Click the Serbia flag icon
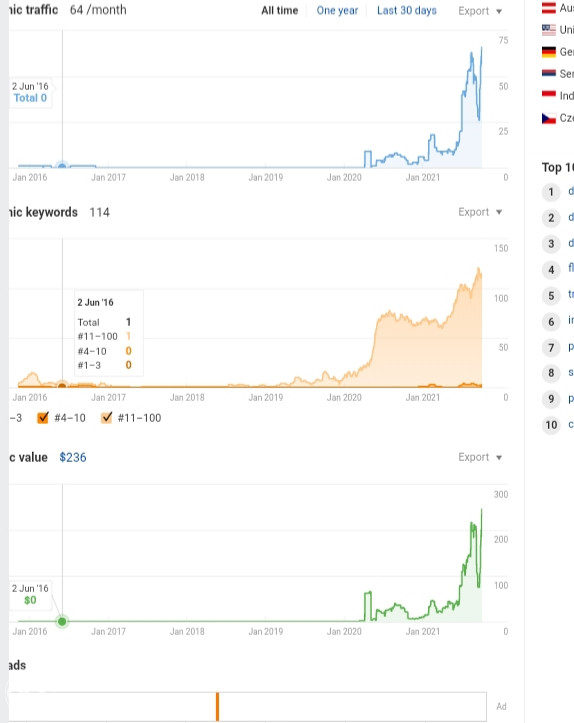Image resolution: width=574 pixels, height=723 pixels. point(549,73)
